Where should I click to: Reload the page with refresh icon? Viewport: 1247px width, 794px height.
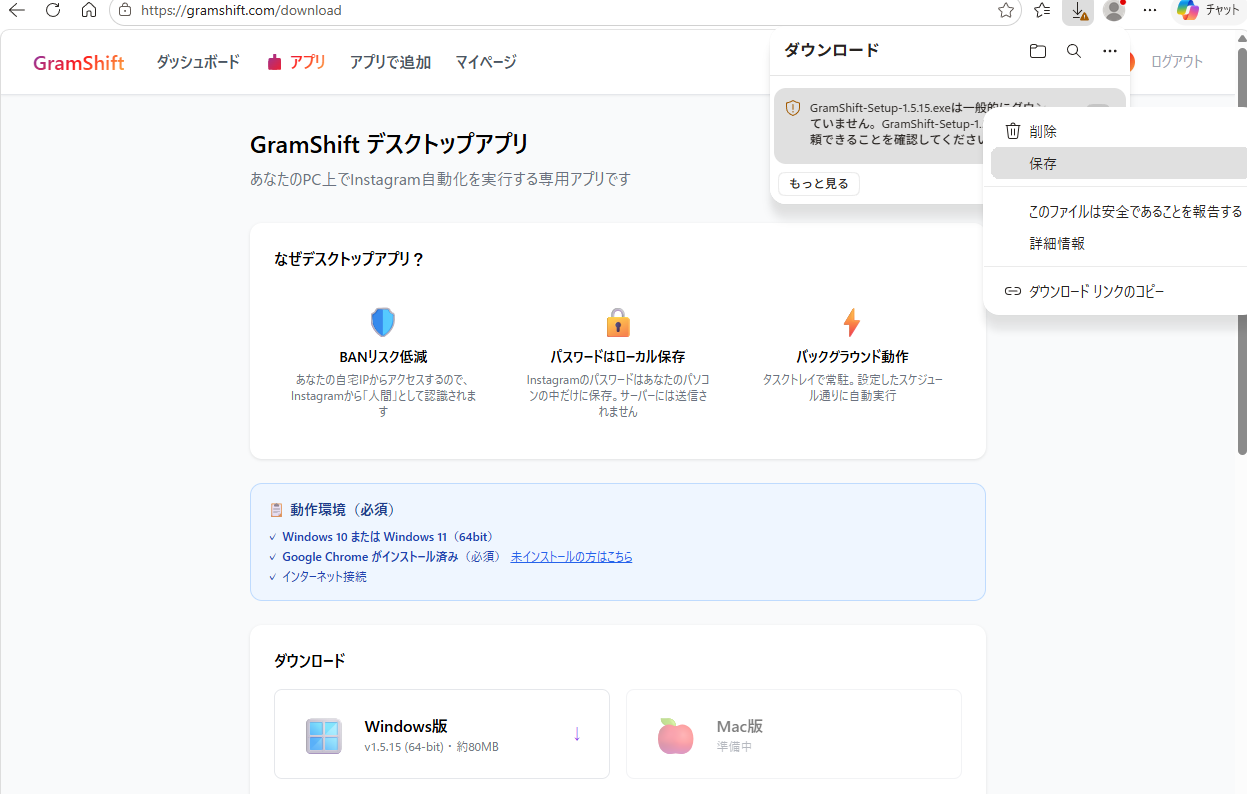(53, 10)
